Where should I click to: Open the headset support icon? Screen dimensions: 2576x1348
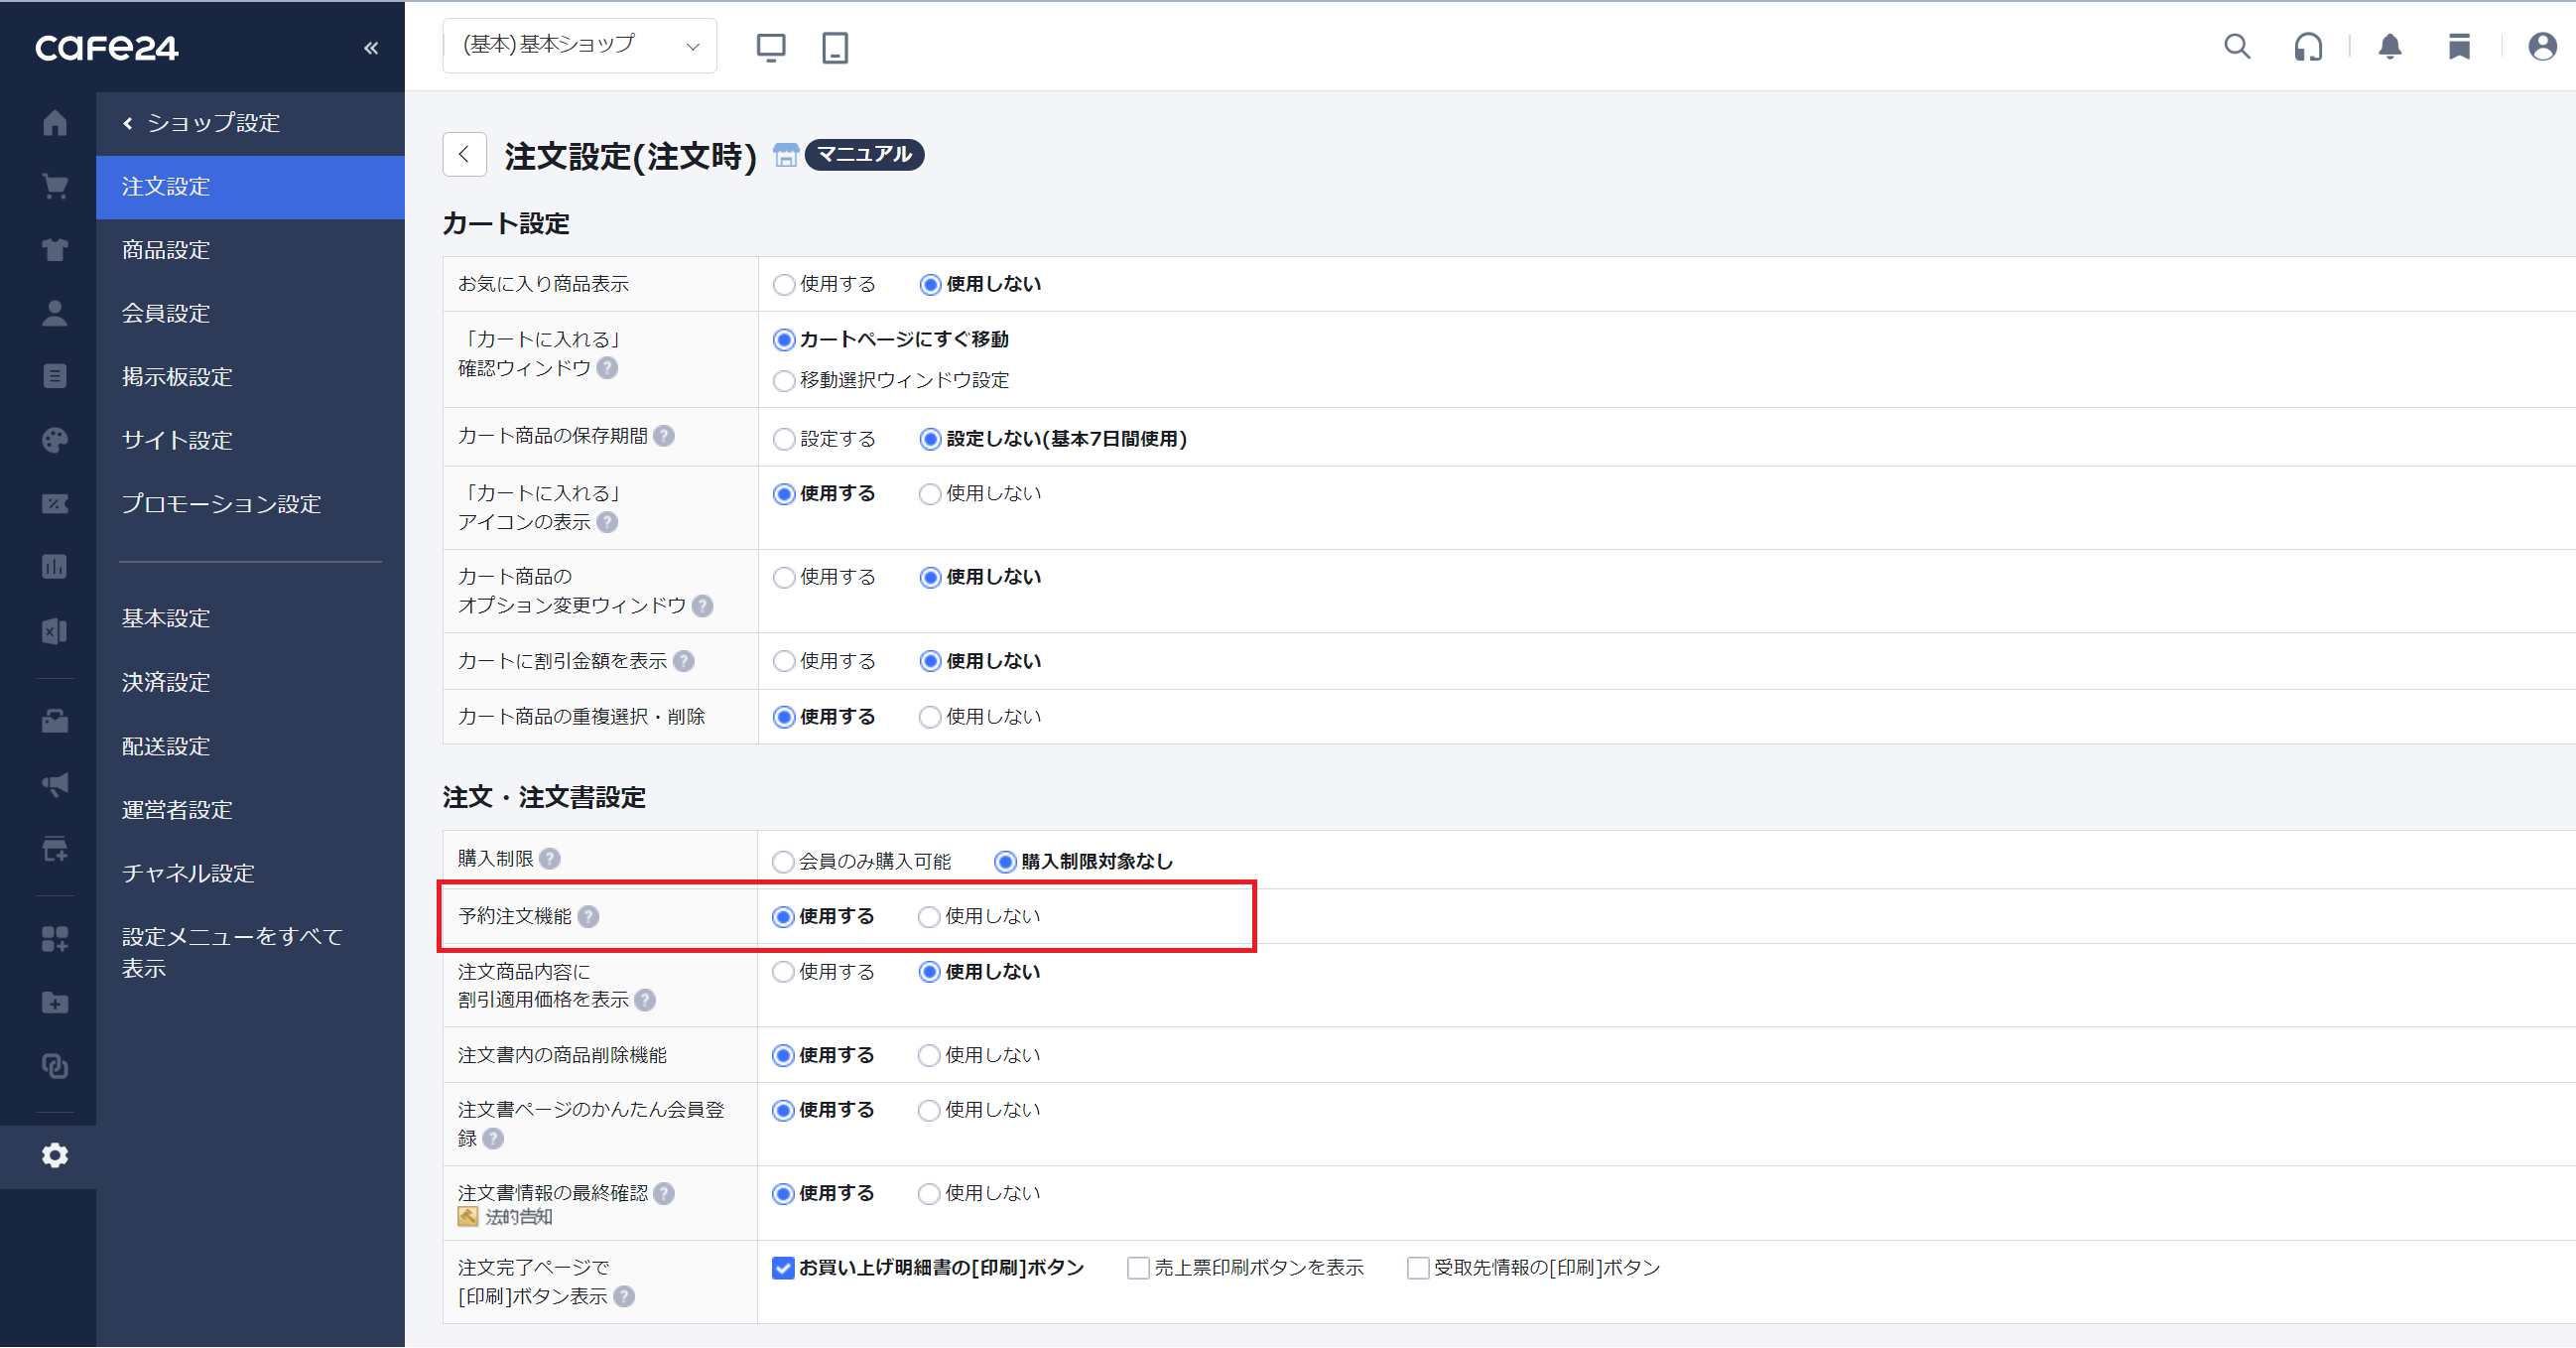click(2307, 47)
